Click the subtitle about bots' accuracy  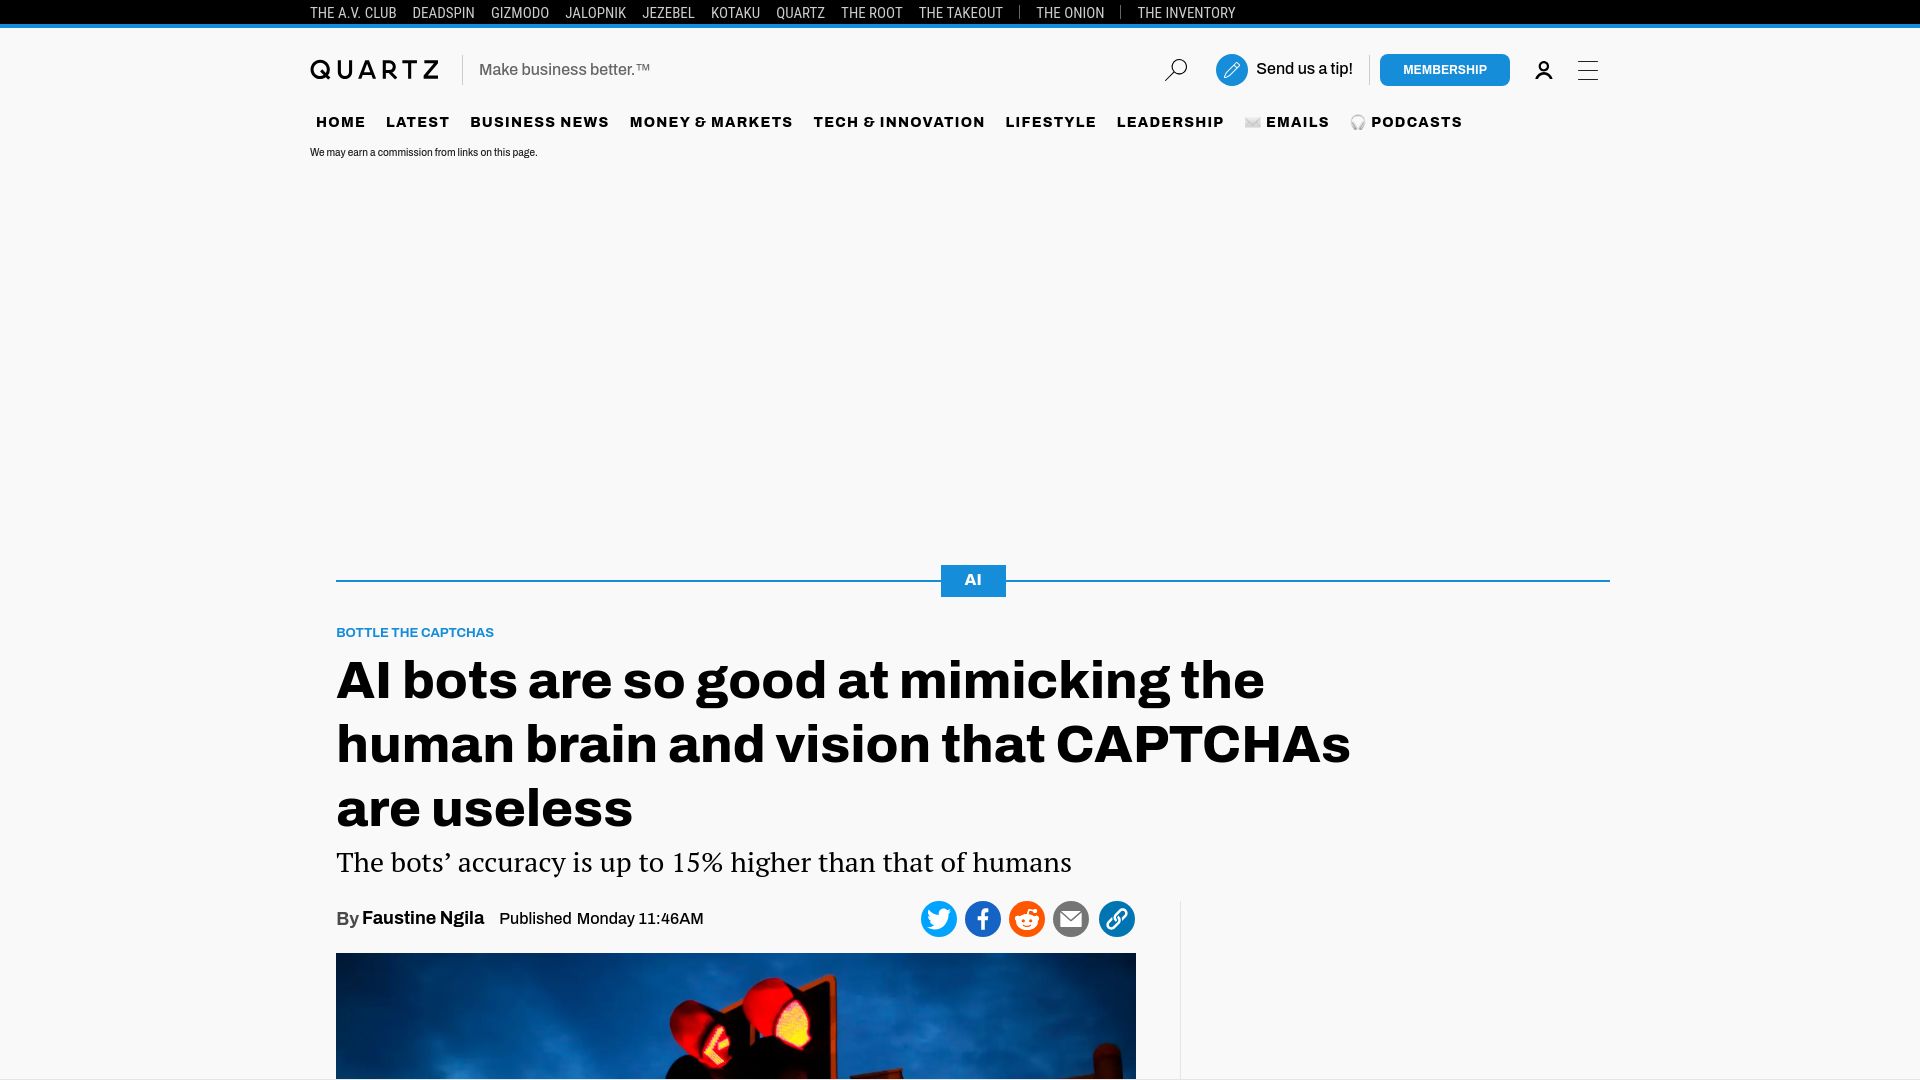click(x=704, y=863)
